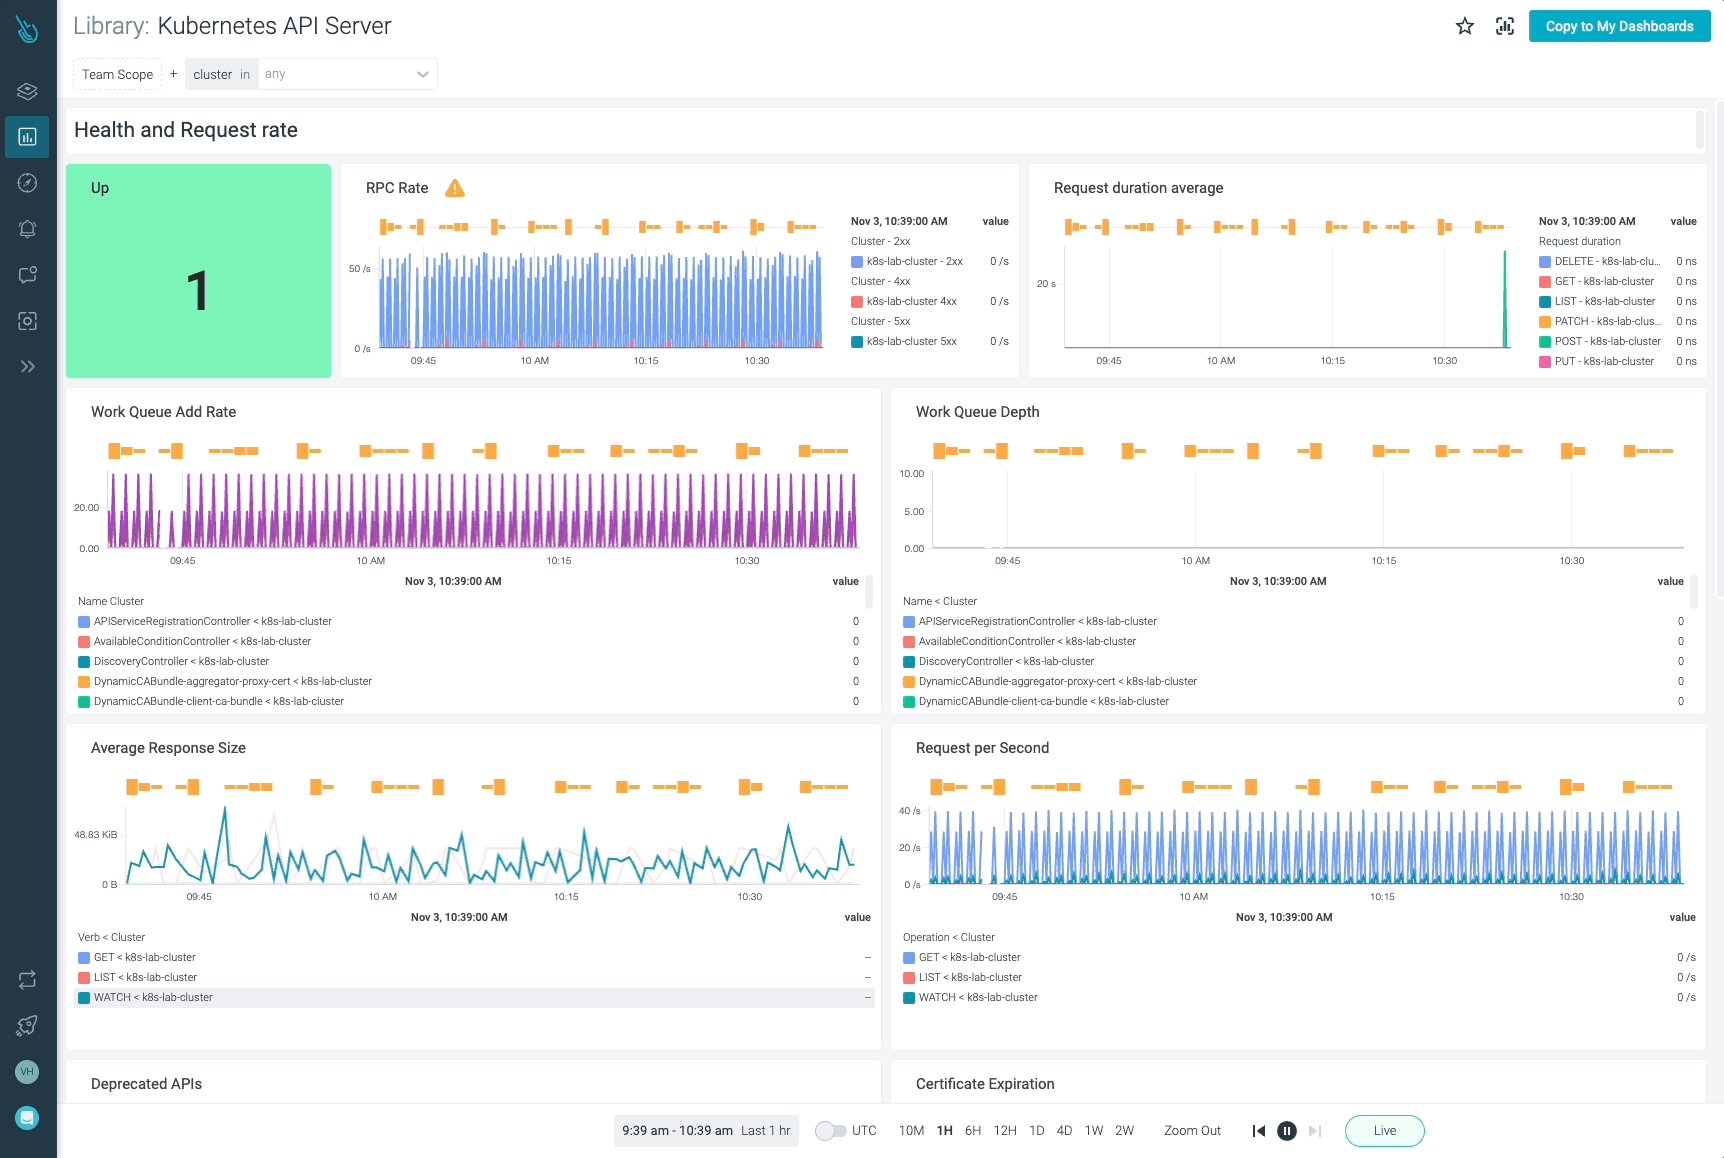This screenshot has height=1158, width=1724.
Task: Open the Explore compass icon
Action: click(27, 183)
